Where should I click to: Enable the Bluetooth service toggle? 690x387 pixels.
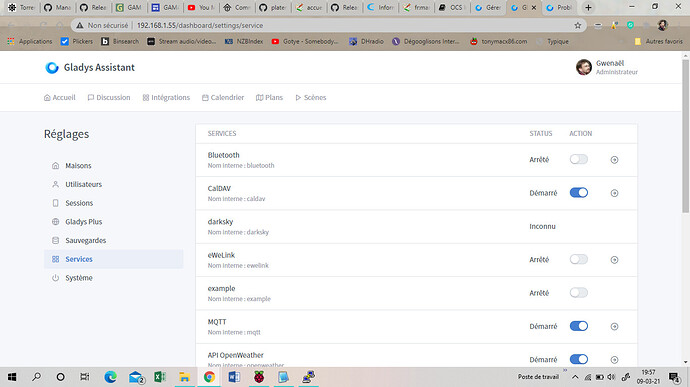[x=579, y=159]
